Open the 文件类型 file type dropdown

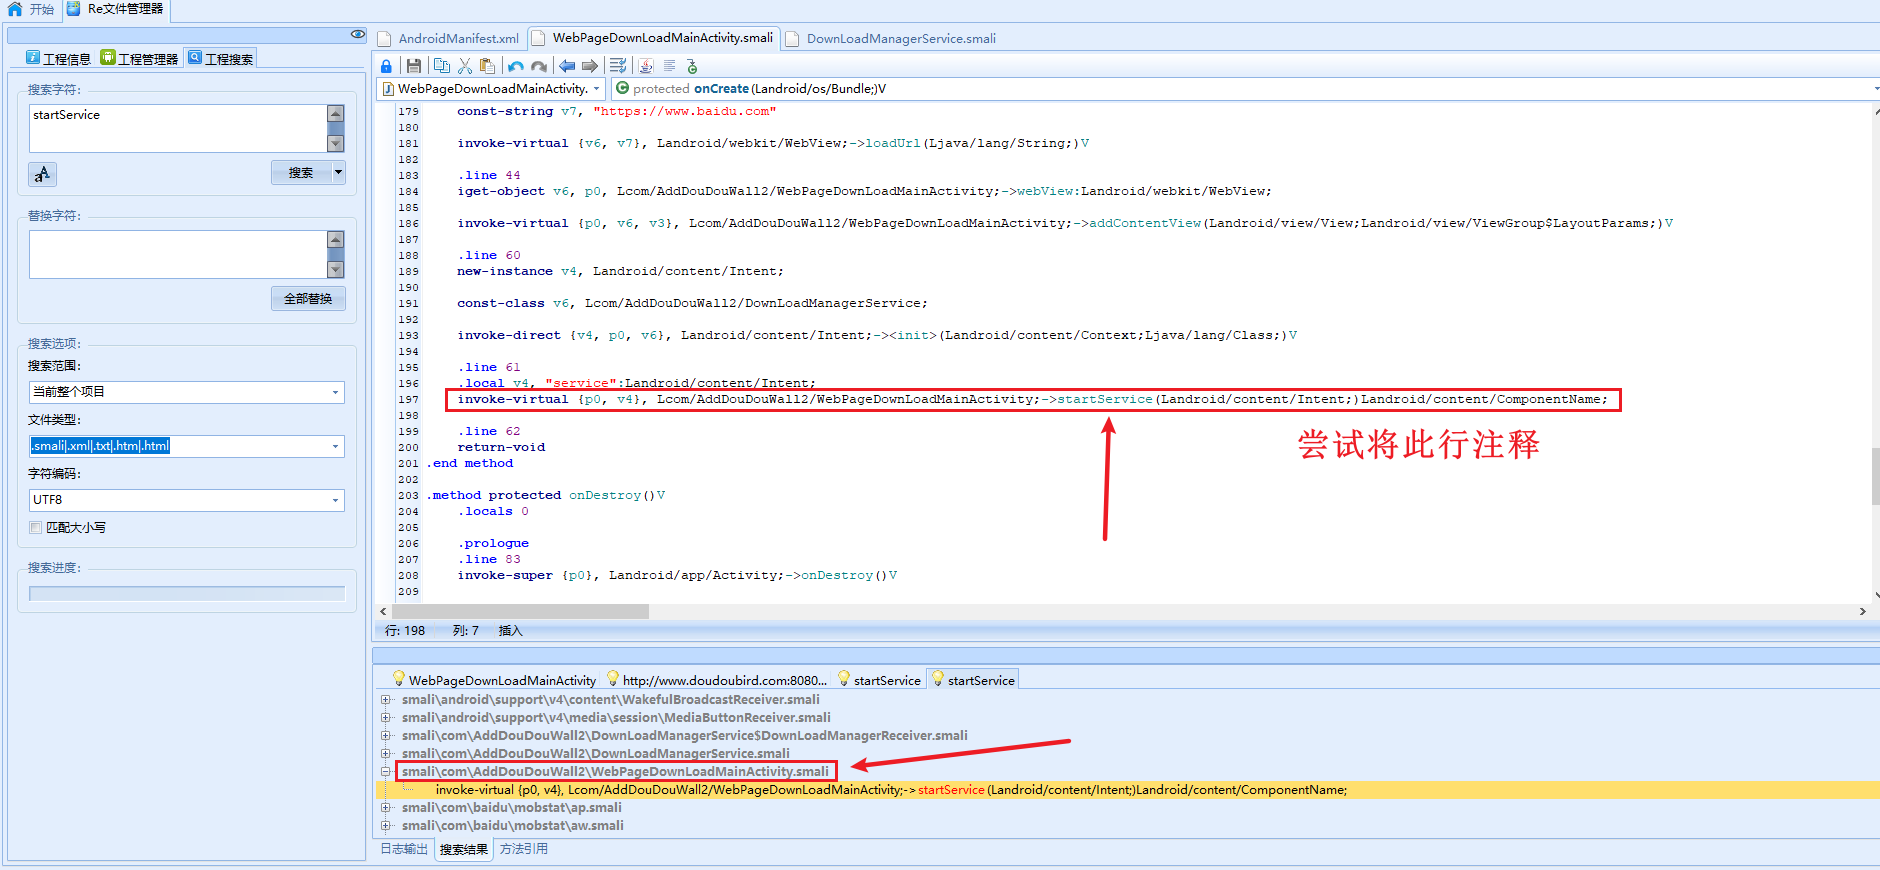pos(335,446)
